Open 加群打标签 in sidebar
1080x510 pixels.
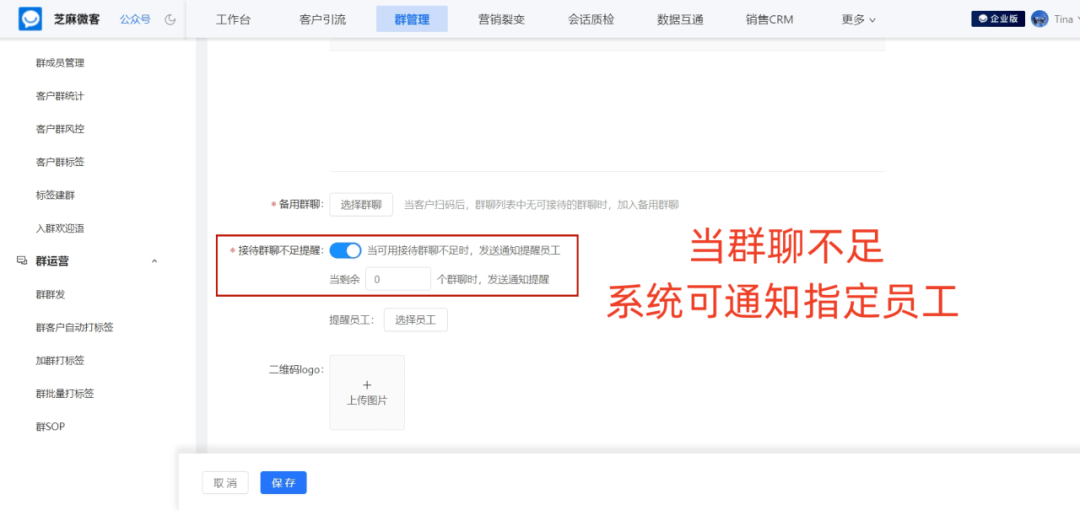[60, 360]
